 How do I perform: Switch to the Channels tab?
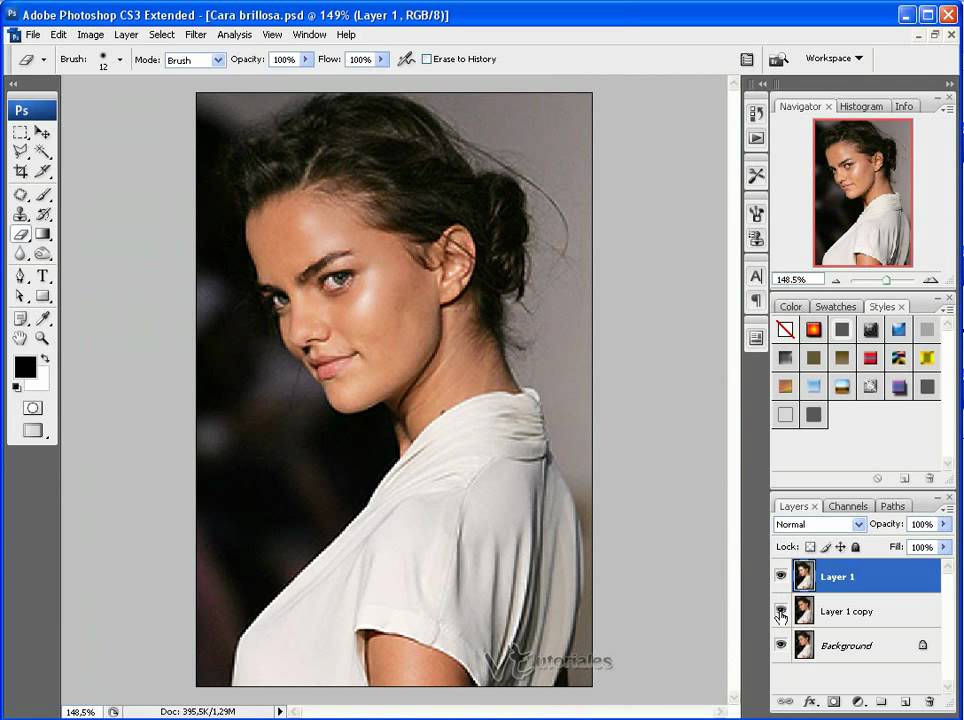coord(848,506)
